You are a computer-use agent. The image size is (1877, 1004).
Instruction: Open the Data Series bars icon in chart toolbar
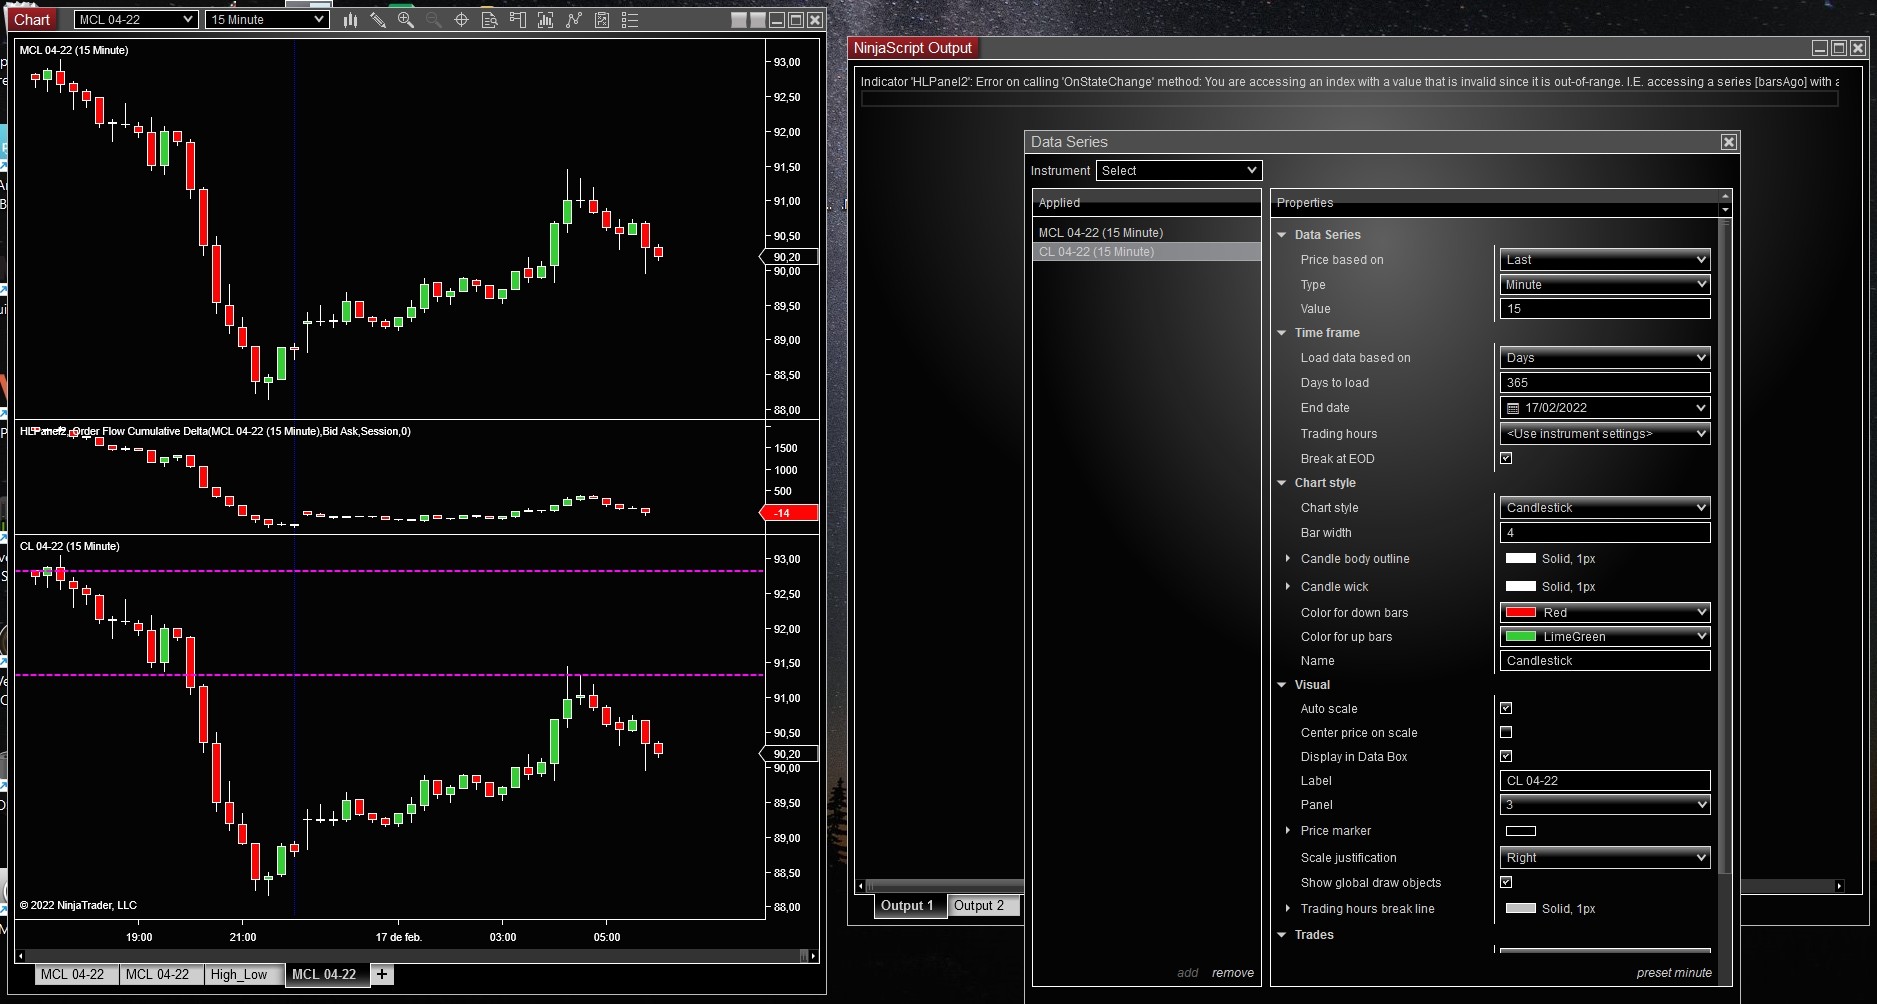click(350, 20)
